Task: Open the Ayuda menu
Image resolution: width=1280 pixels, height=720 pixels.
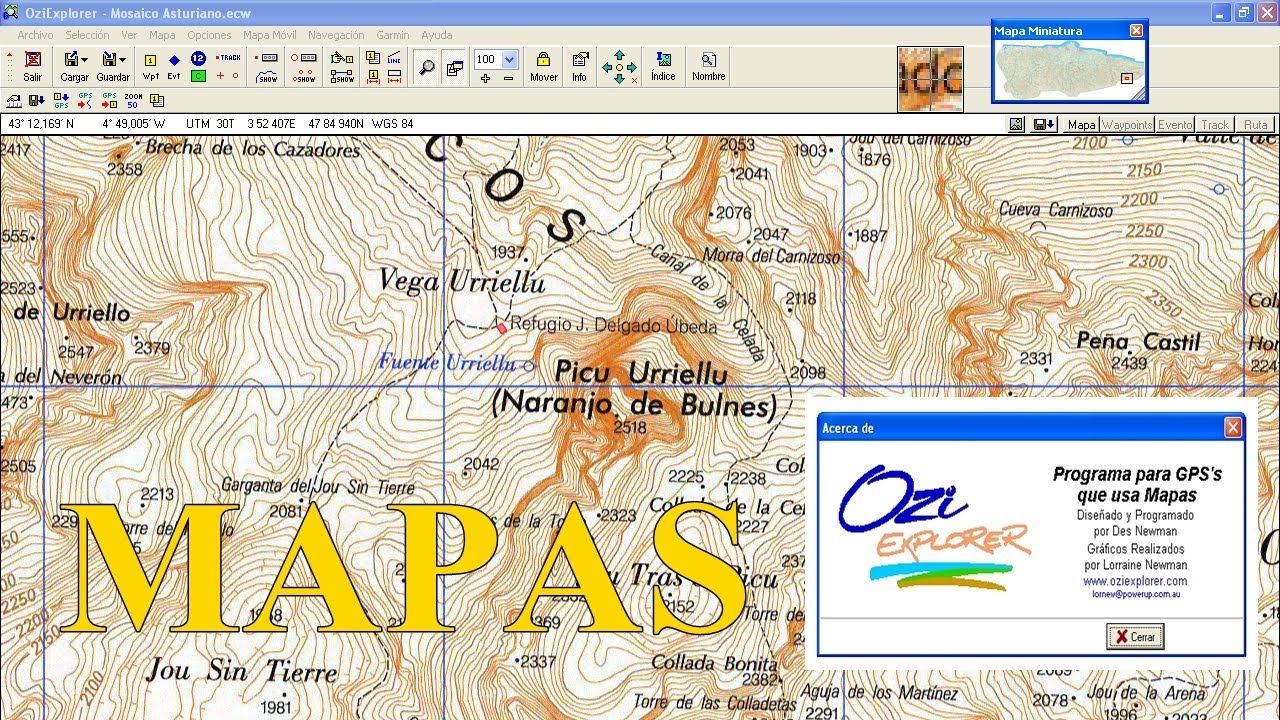Action: [x=437, y=35]
